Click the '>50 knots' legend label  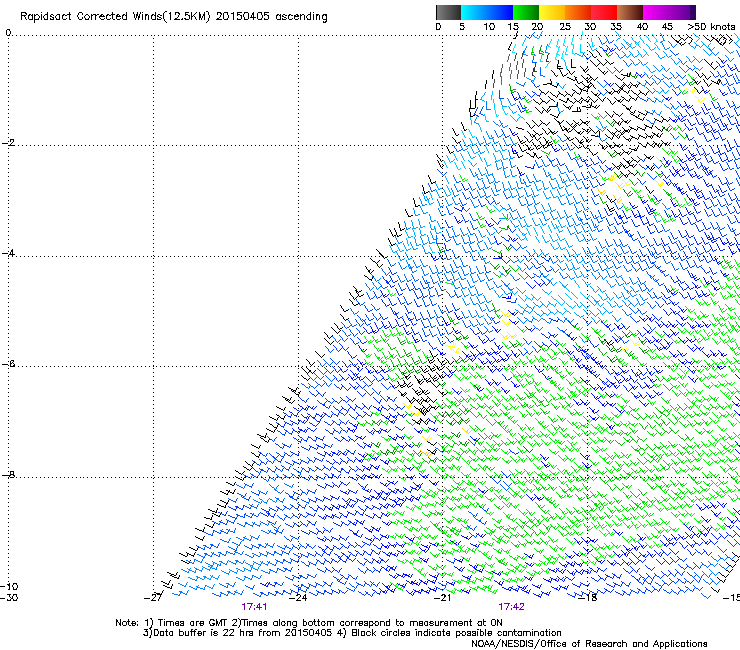click(x=711, y=27)
